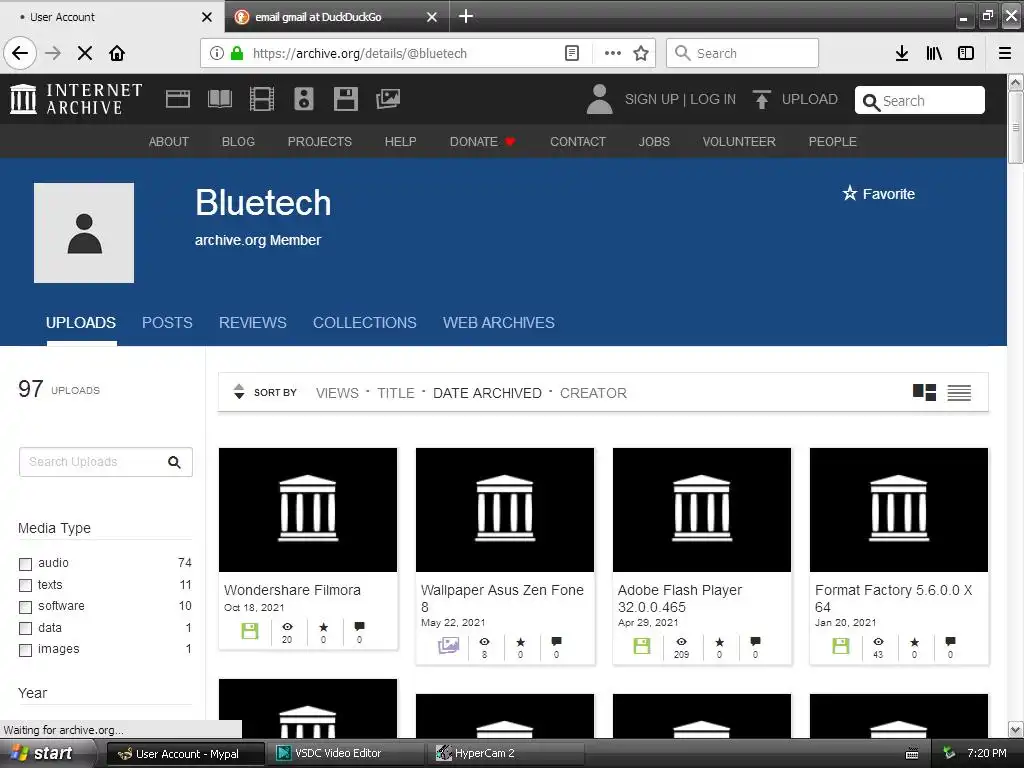Viewport: 1024px width, 768px height.
Task: Go back with browser back arrow
Action: click(x=20, y=53)
